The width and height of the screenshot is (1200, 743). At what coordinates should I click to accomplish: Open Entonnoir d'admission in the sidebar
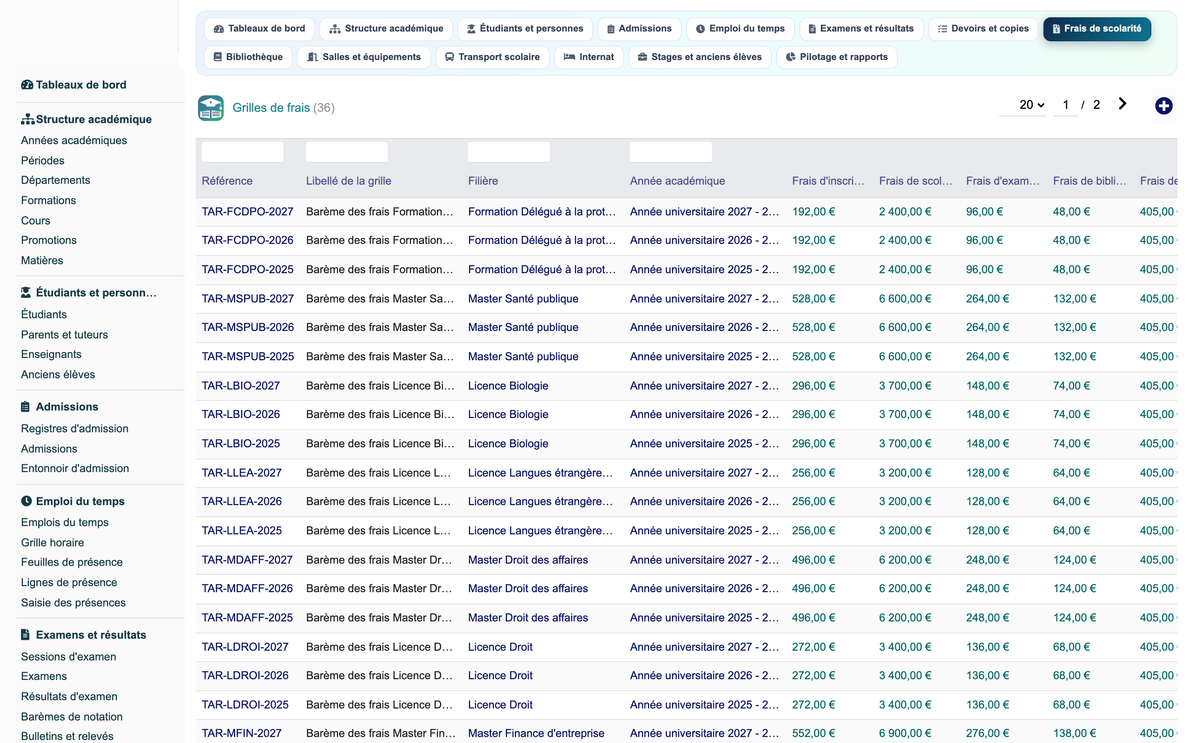[x=75, y=469]
